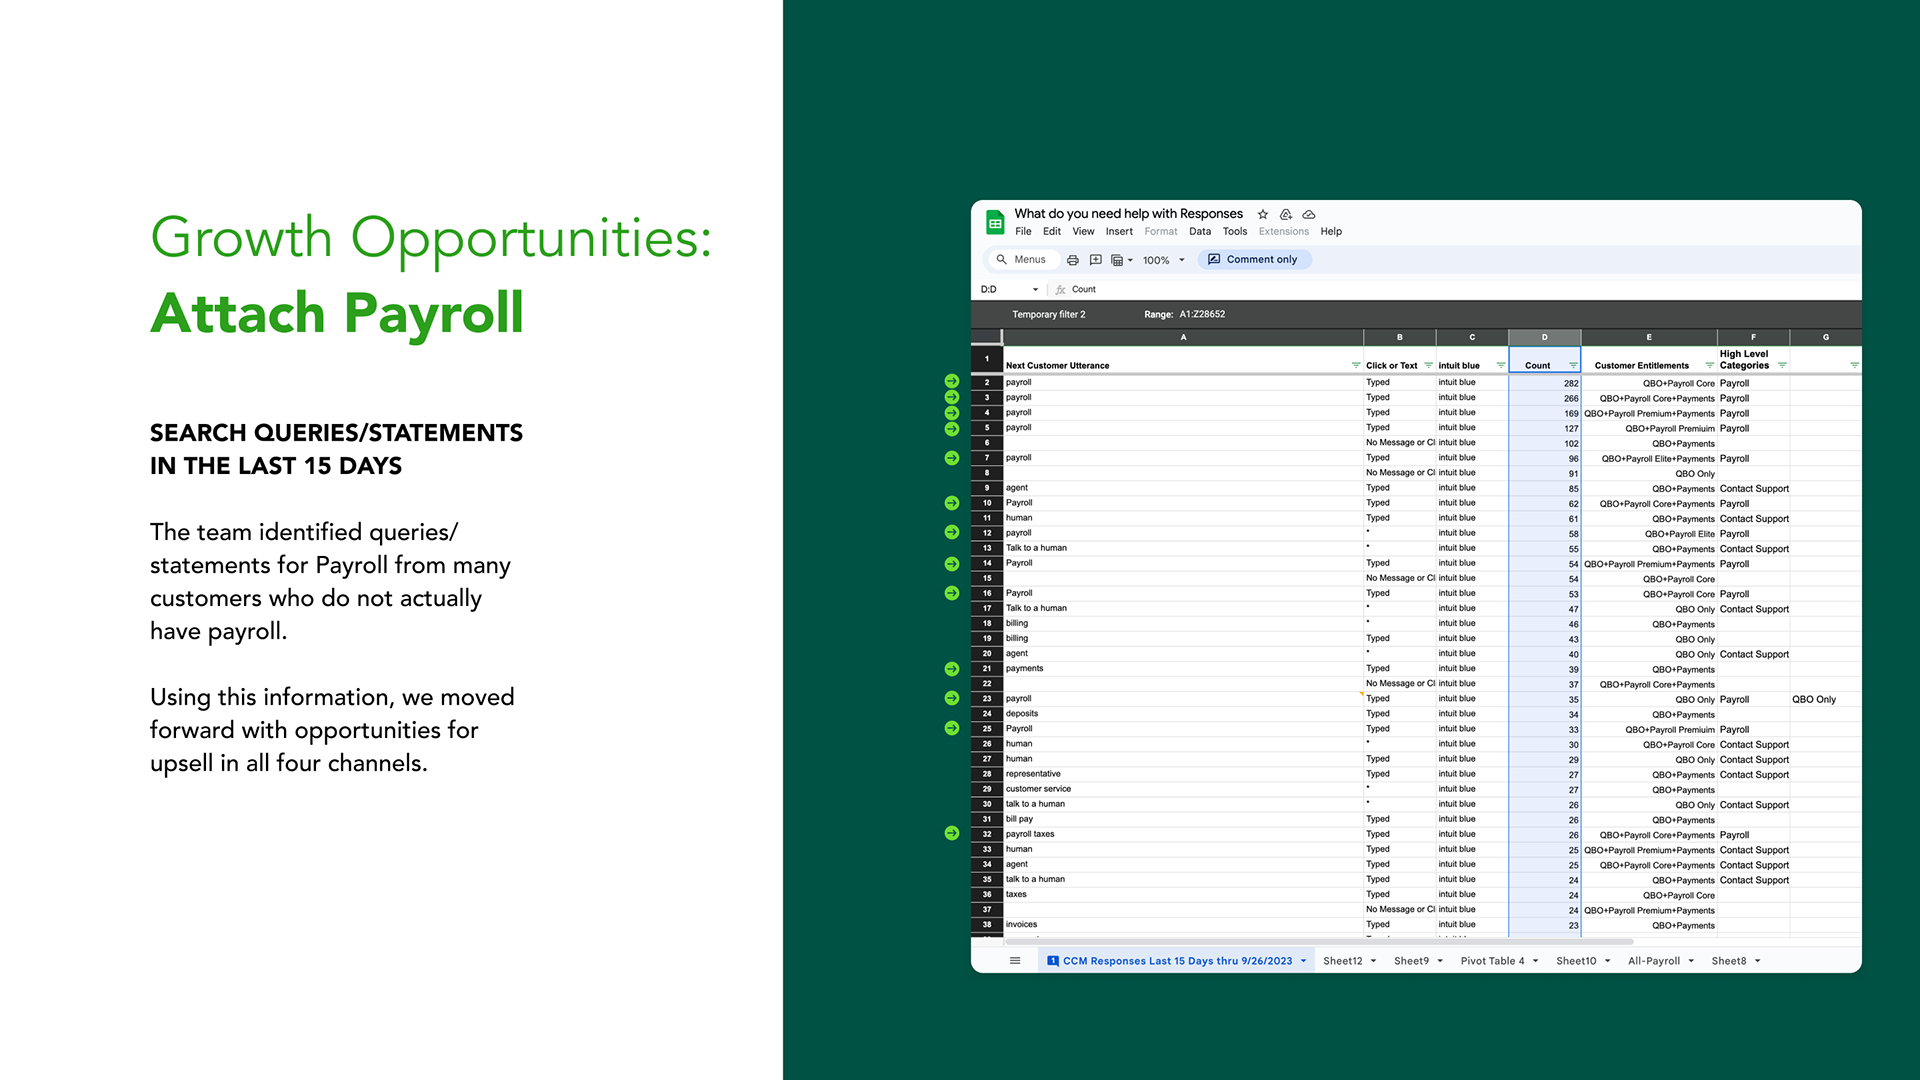Viewport: 1920px width, 1080px height.
Task: Switch to the Pivot Table 4 tab
Action: click(1492, 961)
